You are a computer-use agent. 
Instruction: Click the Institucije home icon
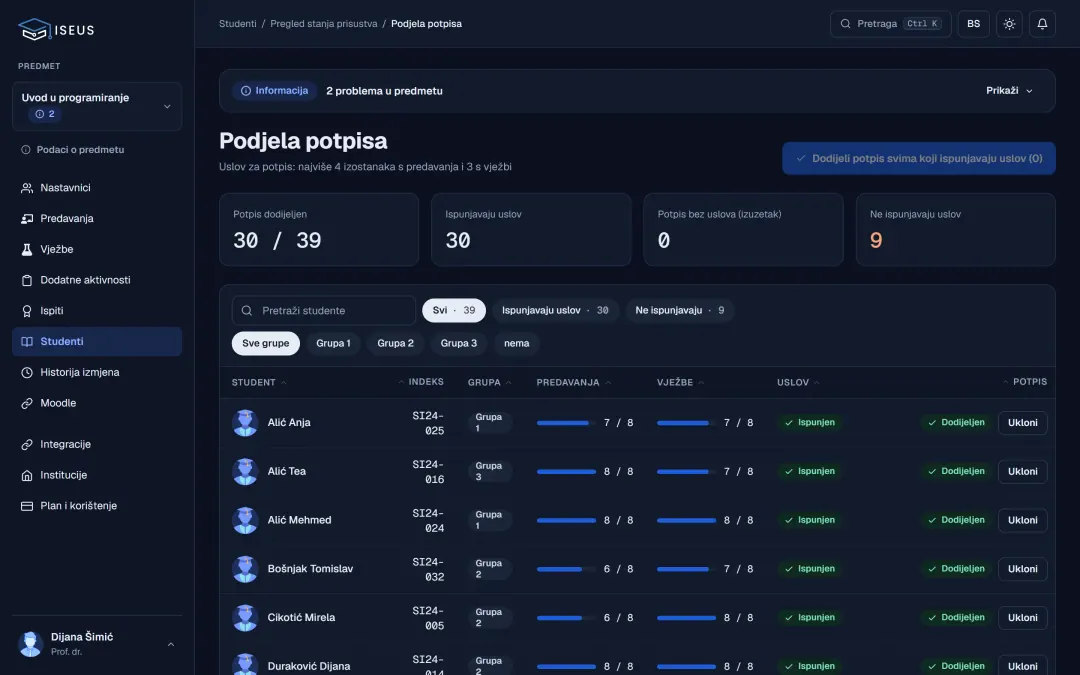click(x=27, y=475)
